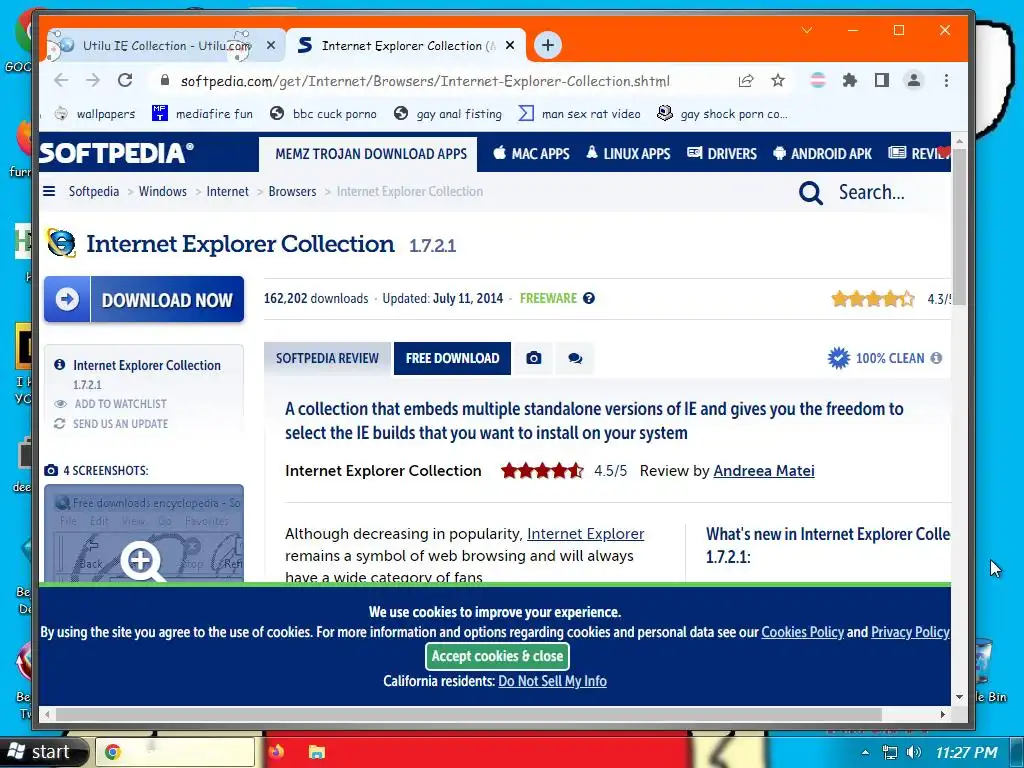Click the Windows breadcrumb link
Screen dimensions: 1024x768
click(163, 191)
